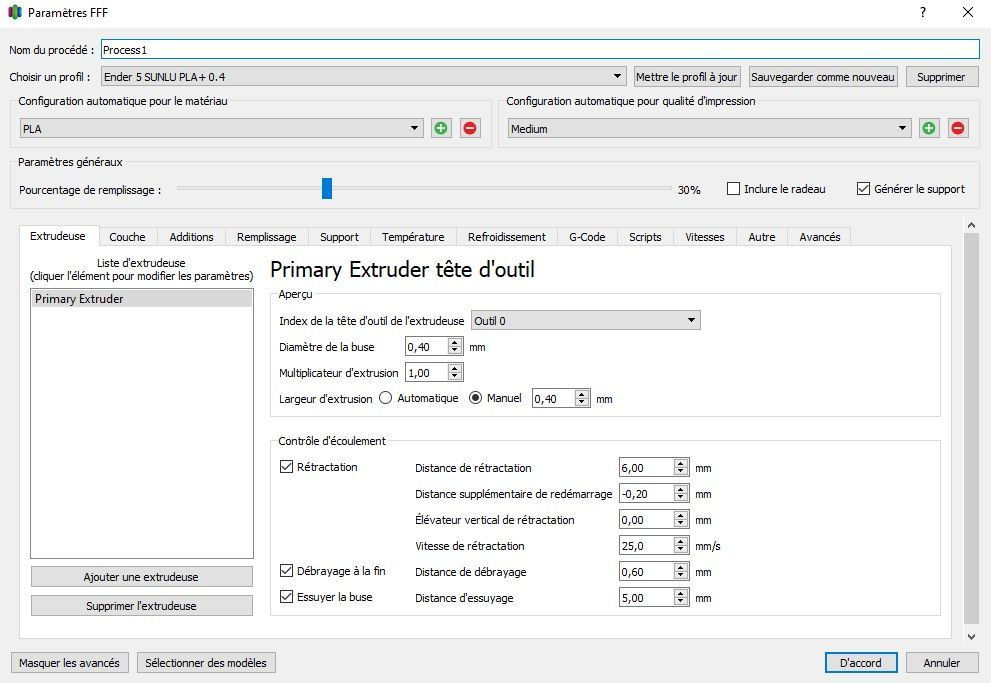
Task: Open the Choisir un profil dropdown
Action: [363, 76]
